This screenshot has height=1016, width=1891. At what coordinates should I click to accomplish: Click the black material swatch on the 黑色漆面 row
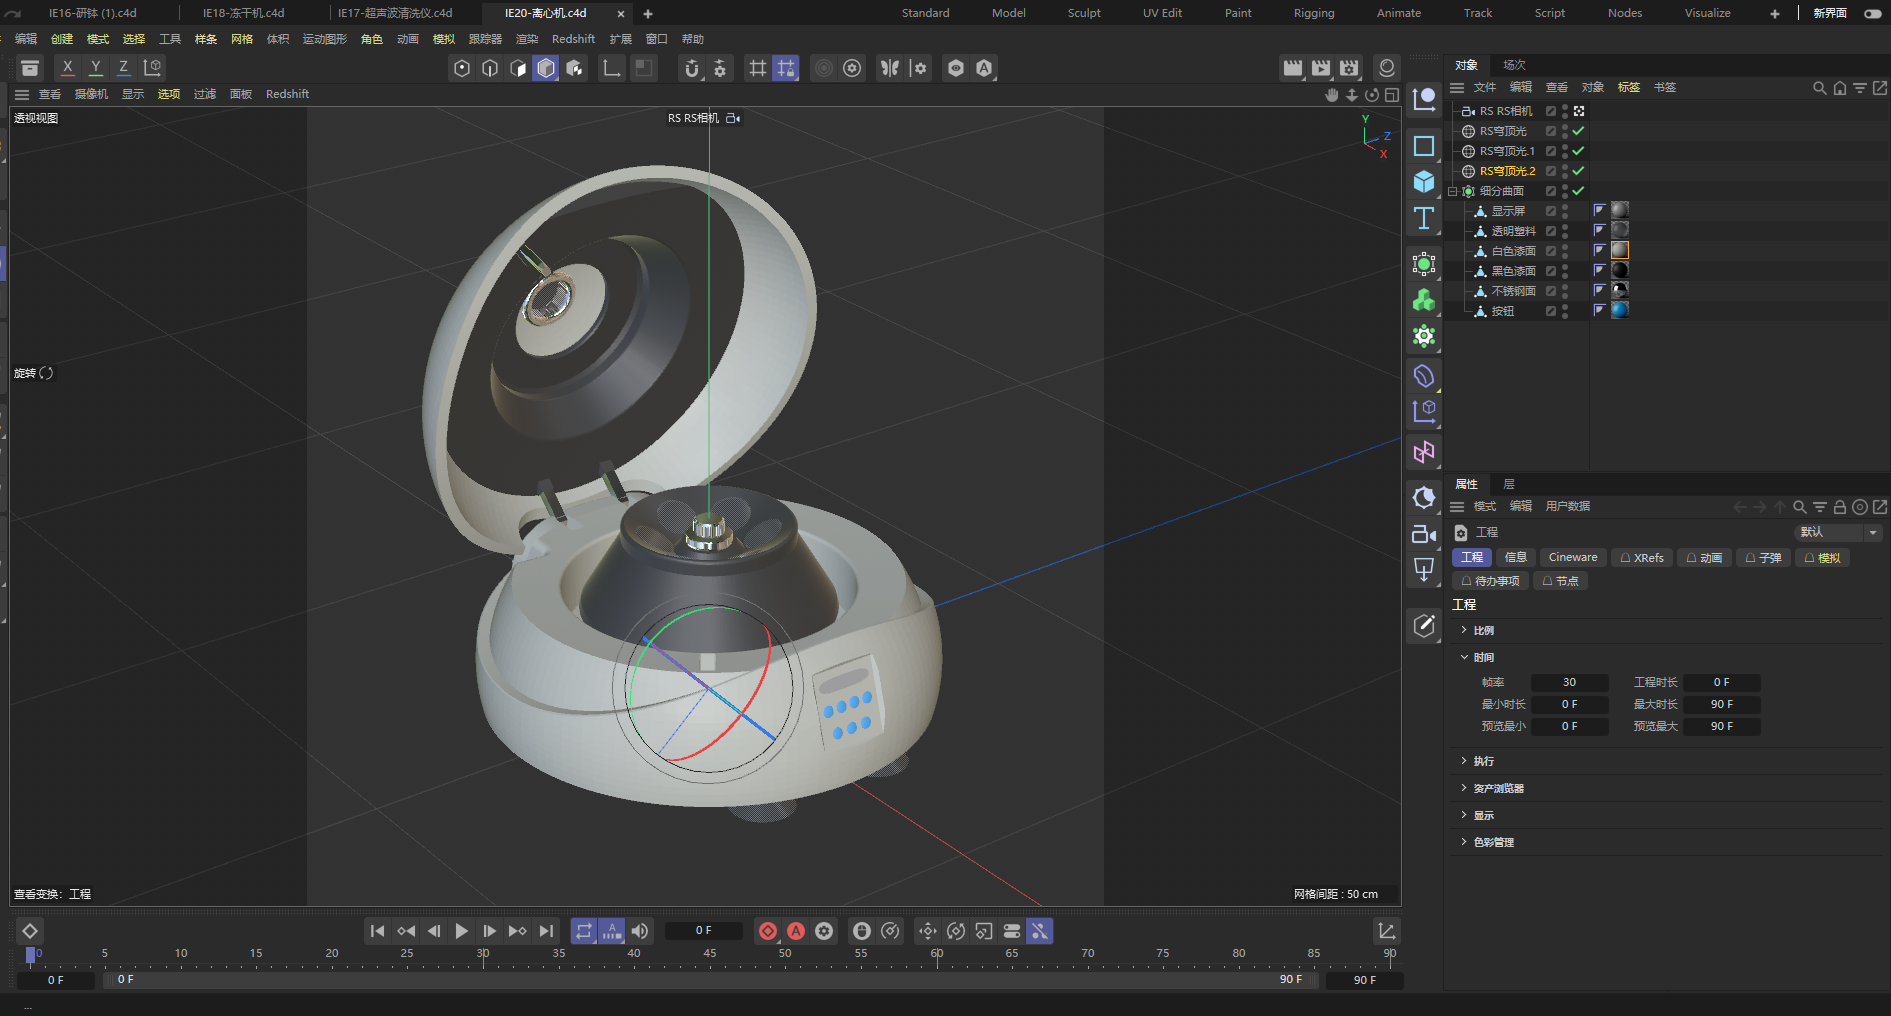tap(1620, 270)
